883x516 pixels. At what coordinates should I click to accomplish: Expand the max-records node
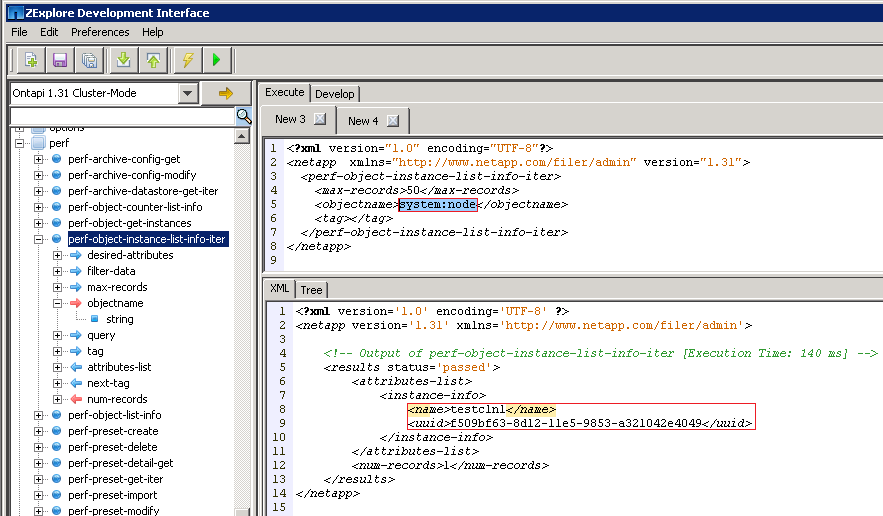pos(57,287)
